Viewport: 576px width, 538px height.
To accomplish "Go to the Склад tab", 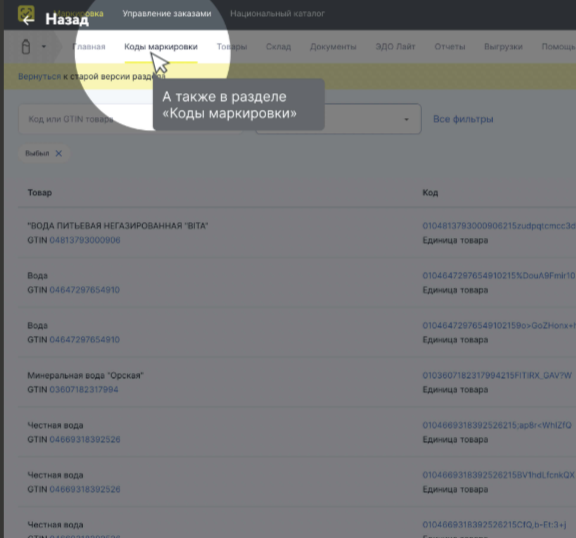I will click(x=278, y=47).
